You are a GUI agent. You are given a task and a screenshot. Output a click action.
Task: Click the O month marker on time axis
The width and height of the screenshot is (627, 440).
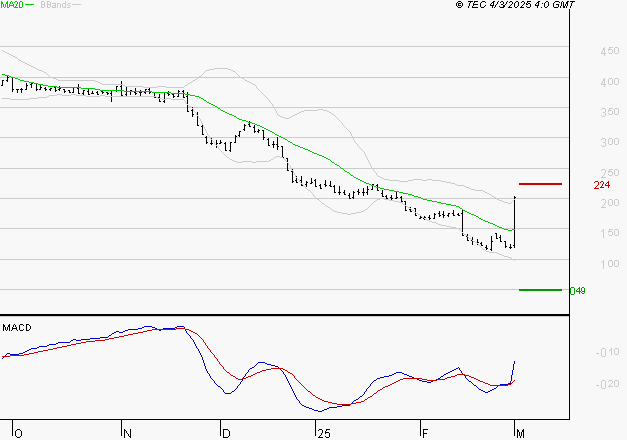coord(18,434)
